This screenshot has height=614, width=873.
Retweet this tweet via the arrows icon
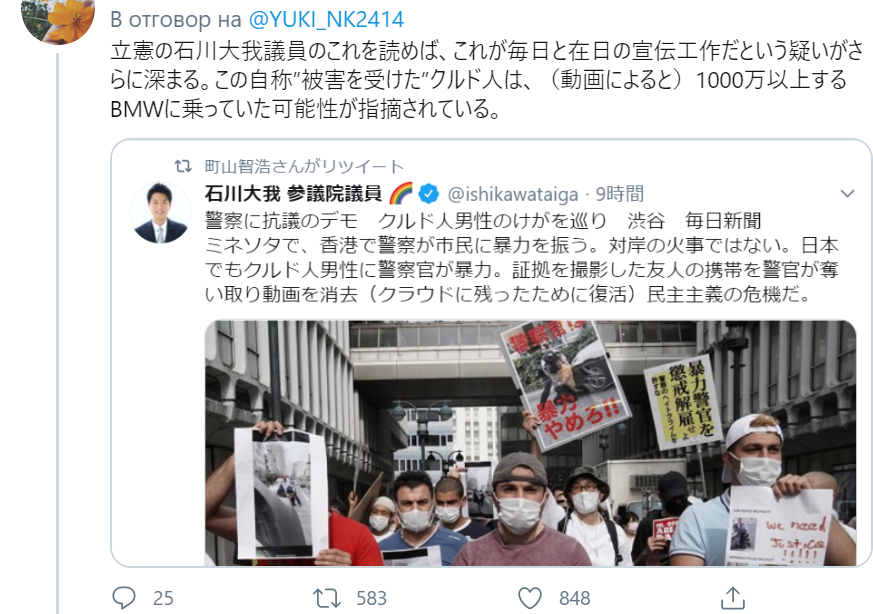[327, 598]
